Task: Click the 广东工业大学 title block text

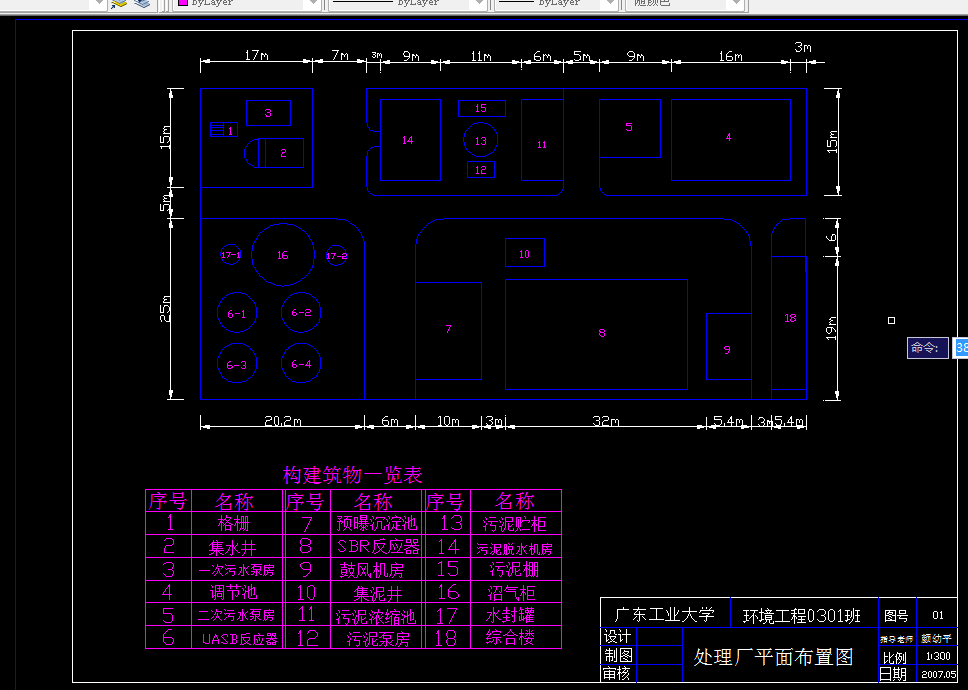Action: [x=665, y=614]
